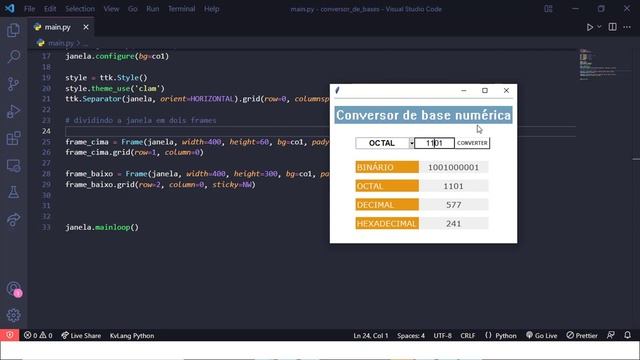
Task: Open the Terminal menu
Action: tap(182, 9)
